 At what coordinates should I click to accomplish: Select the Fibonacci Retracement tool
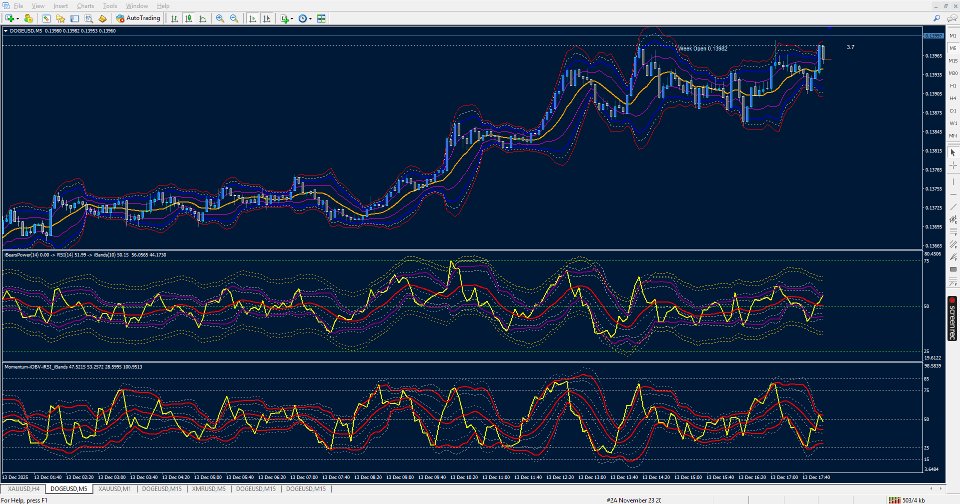(953, 231)
